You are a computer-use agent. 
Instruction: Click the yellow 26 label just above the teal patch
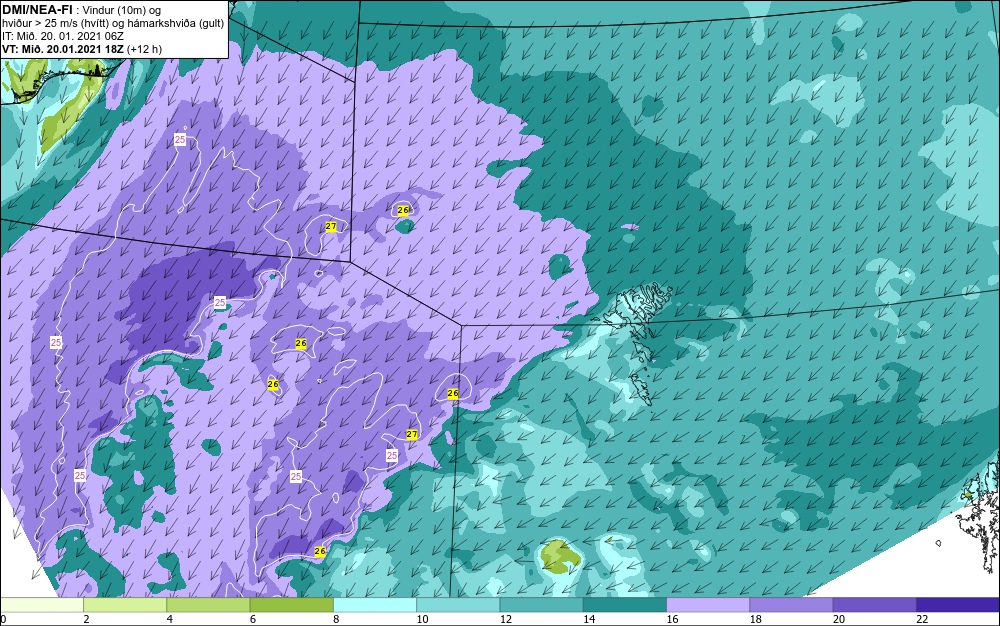tap(402, 210)
